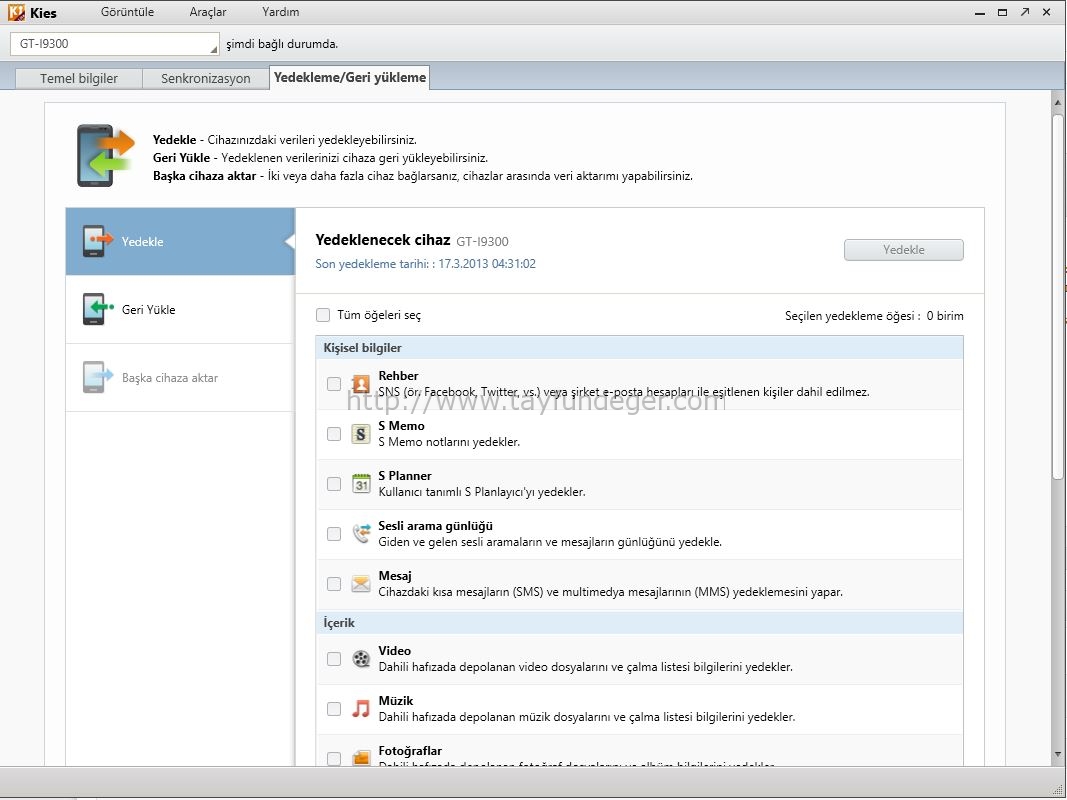Enable the Müzik checkbox
The image size is (1067, 800).
pos(333,709)
